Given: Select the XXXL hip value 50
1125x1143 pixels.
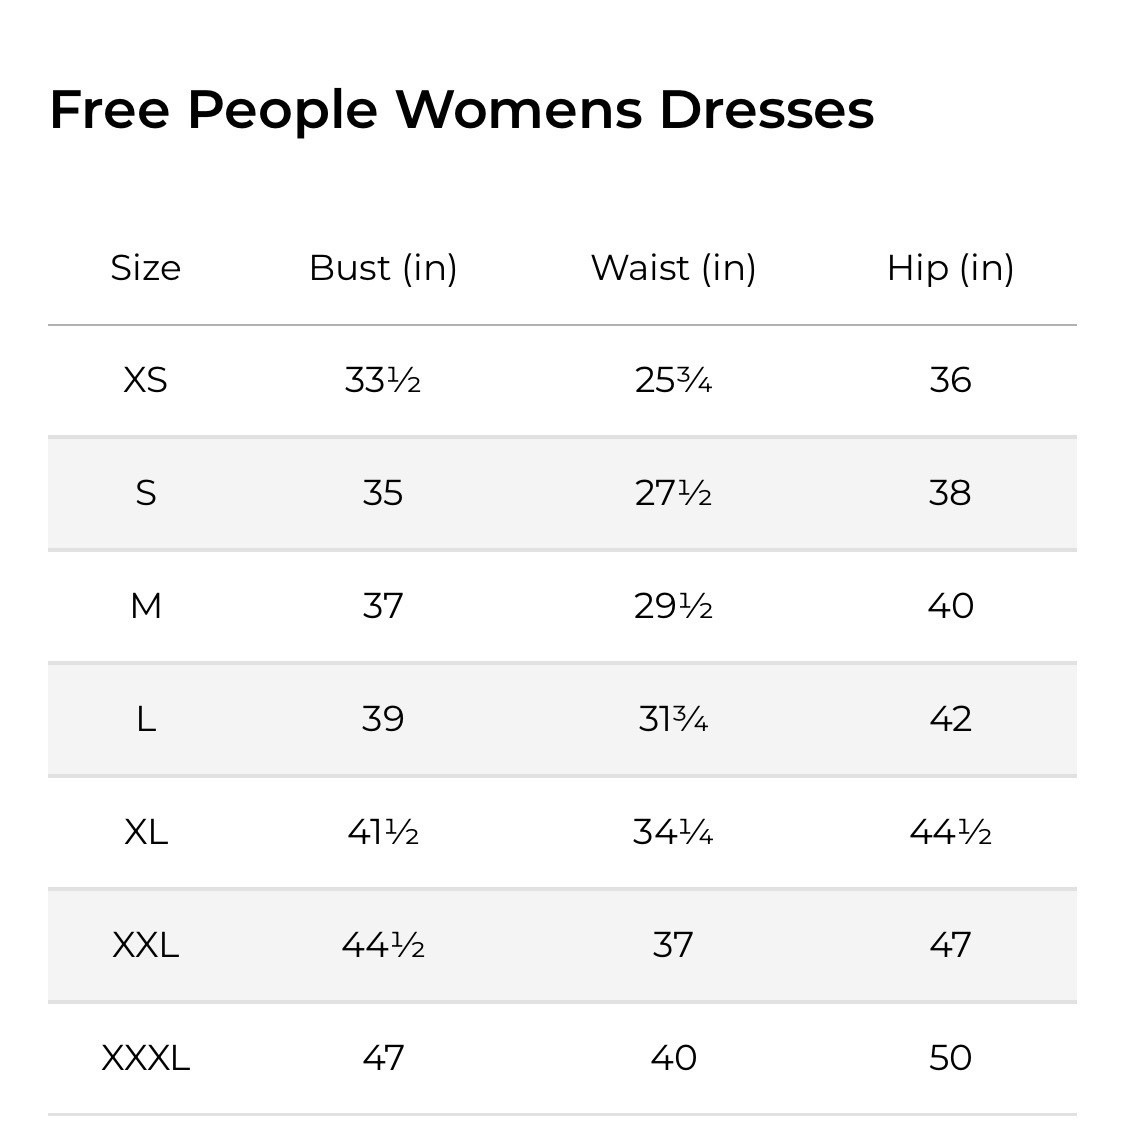Looking at the screenshot, I should (950, 1058).
